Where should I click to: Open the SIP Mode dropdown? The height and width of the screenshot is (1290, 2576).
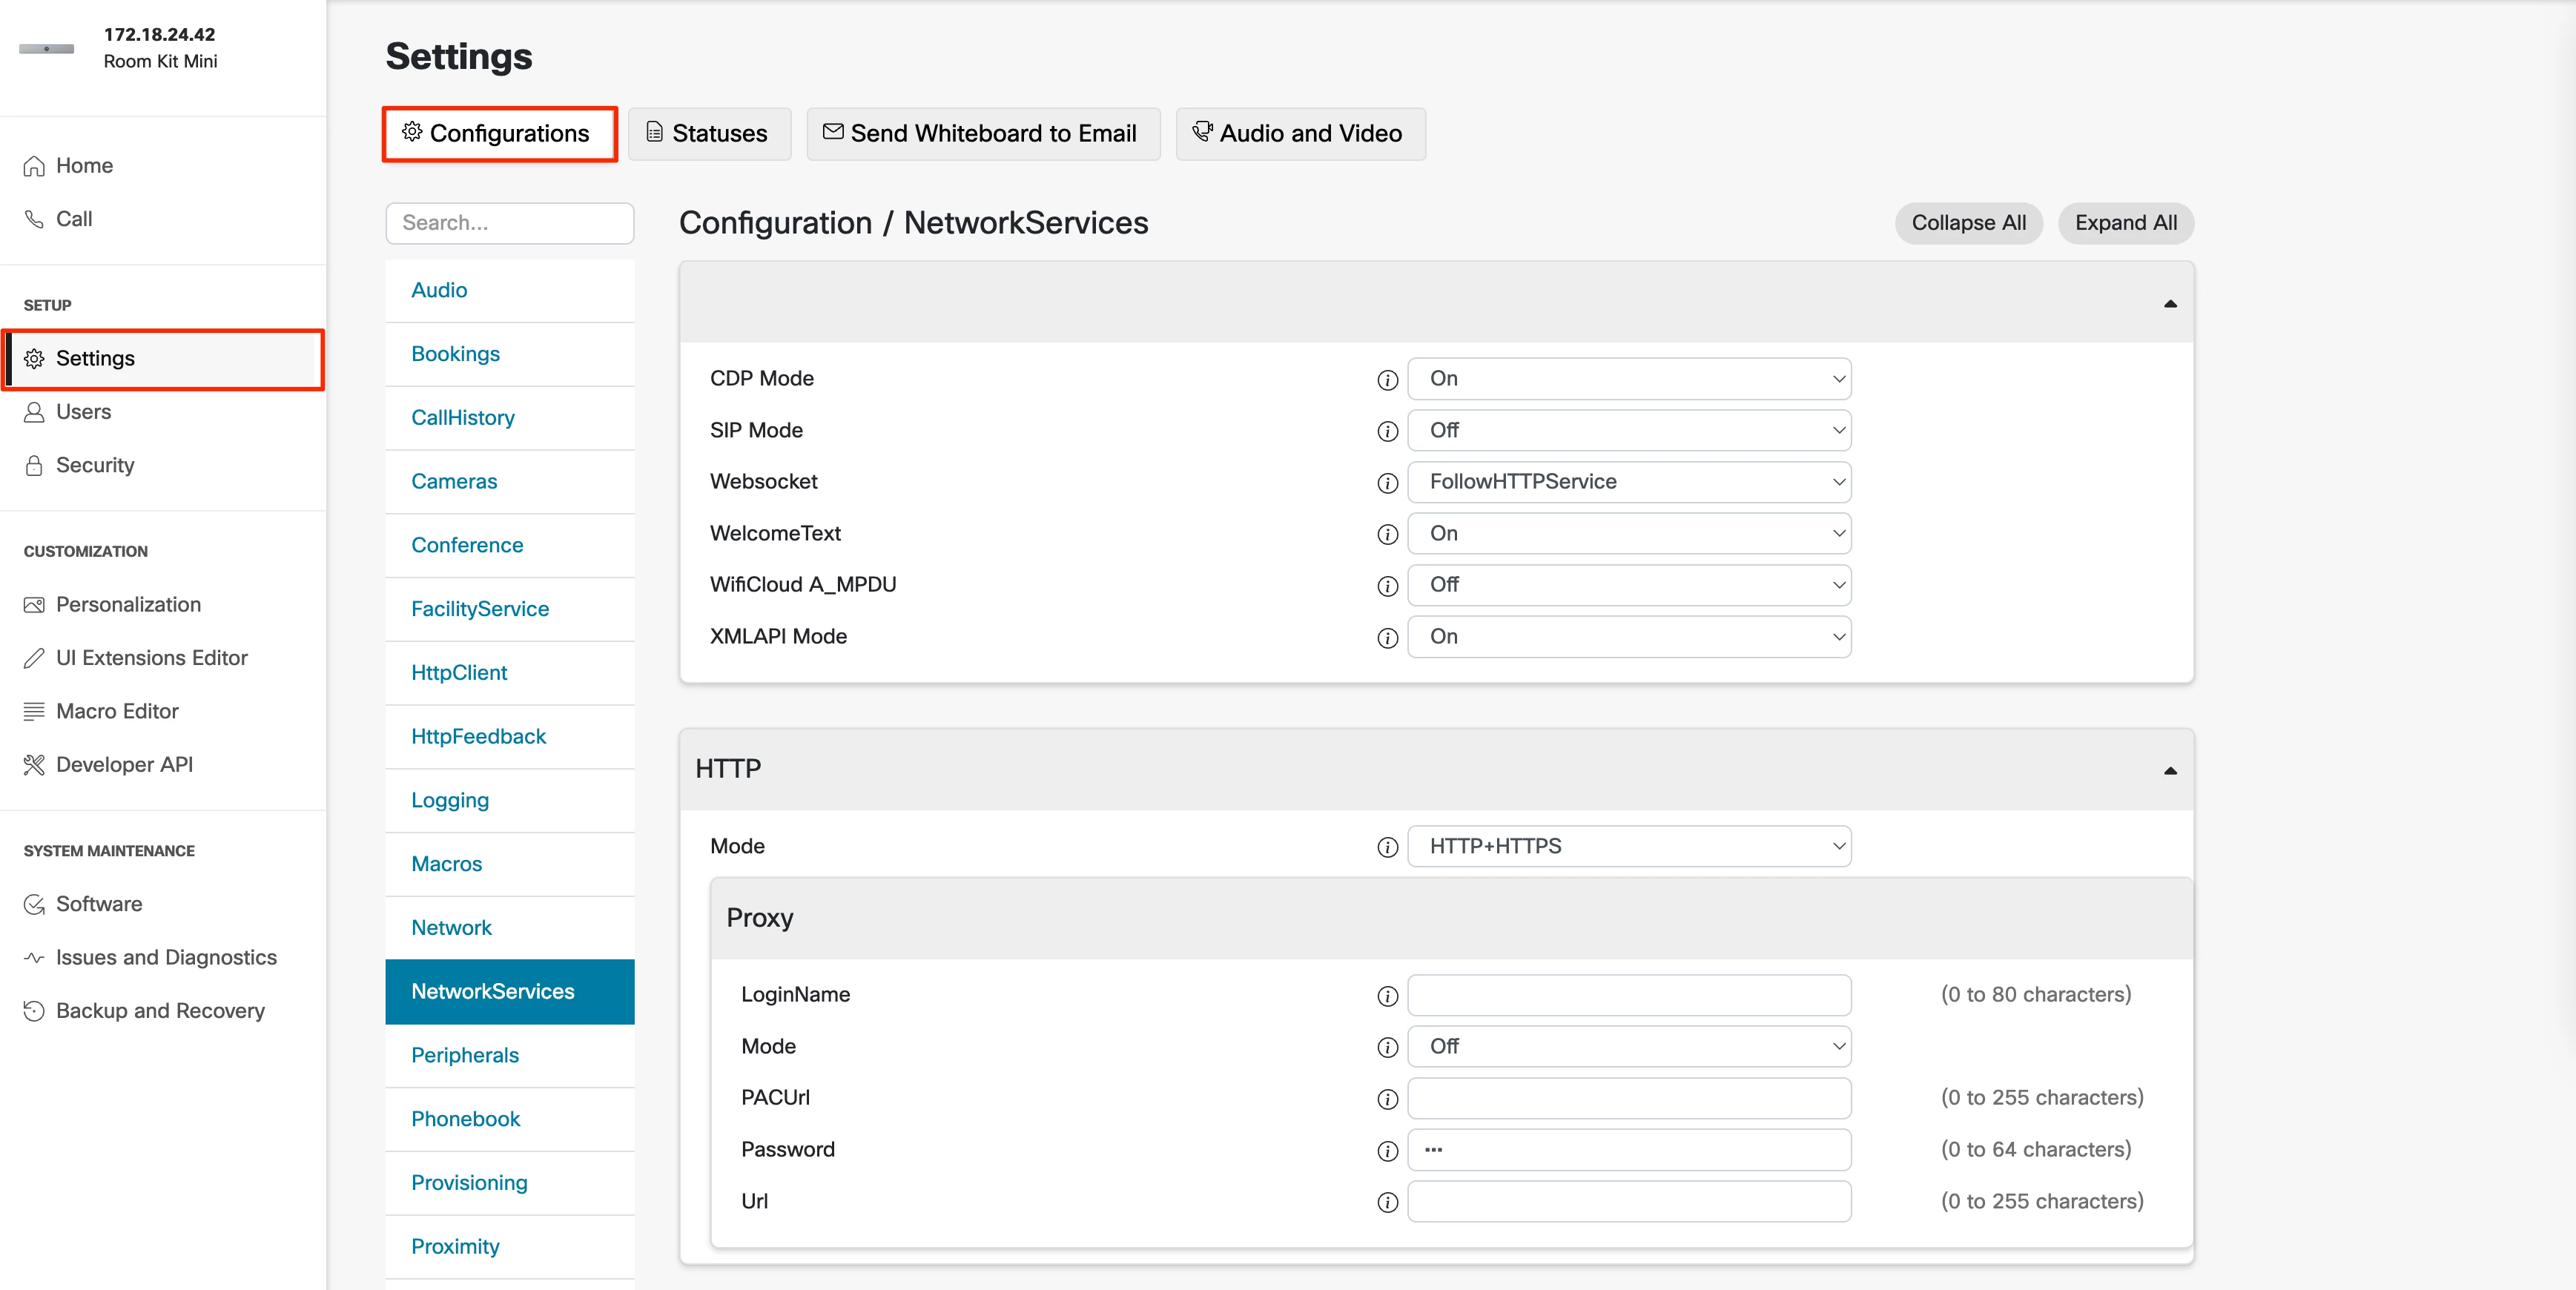pos(1628,430)
